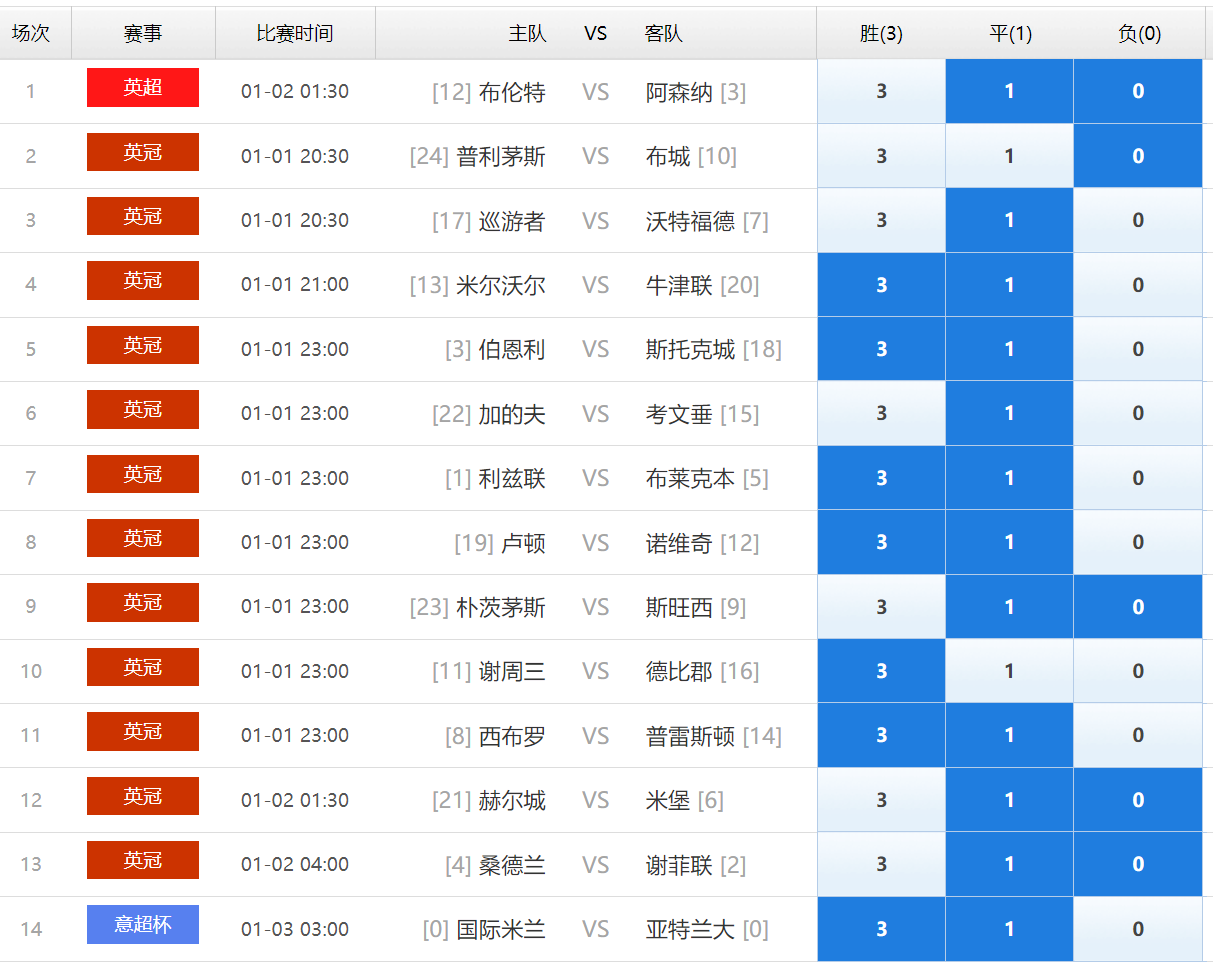Toggle loss (0) for 普利茅斯 vs 布城
Viewport: 1213px width, 971px height.
pos(1138,156)
